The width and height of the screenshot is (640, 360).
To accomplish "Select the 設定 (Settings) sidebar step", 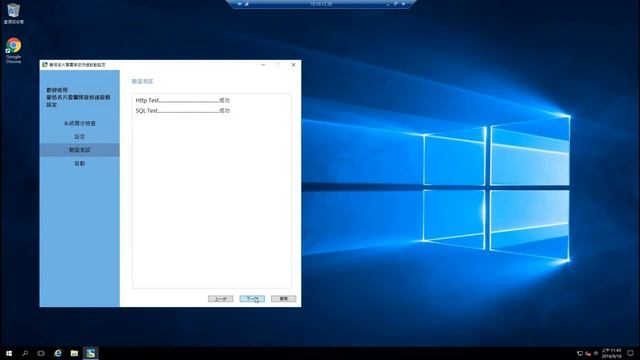I will 80,136.
